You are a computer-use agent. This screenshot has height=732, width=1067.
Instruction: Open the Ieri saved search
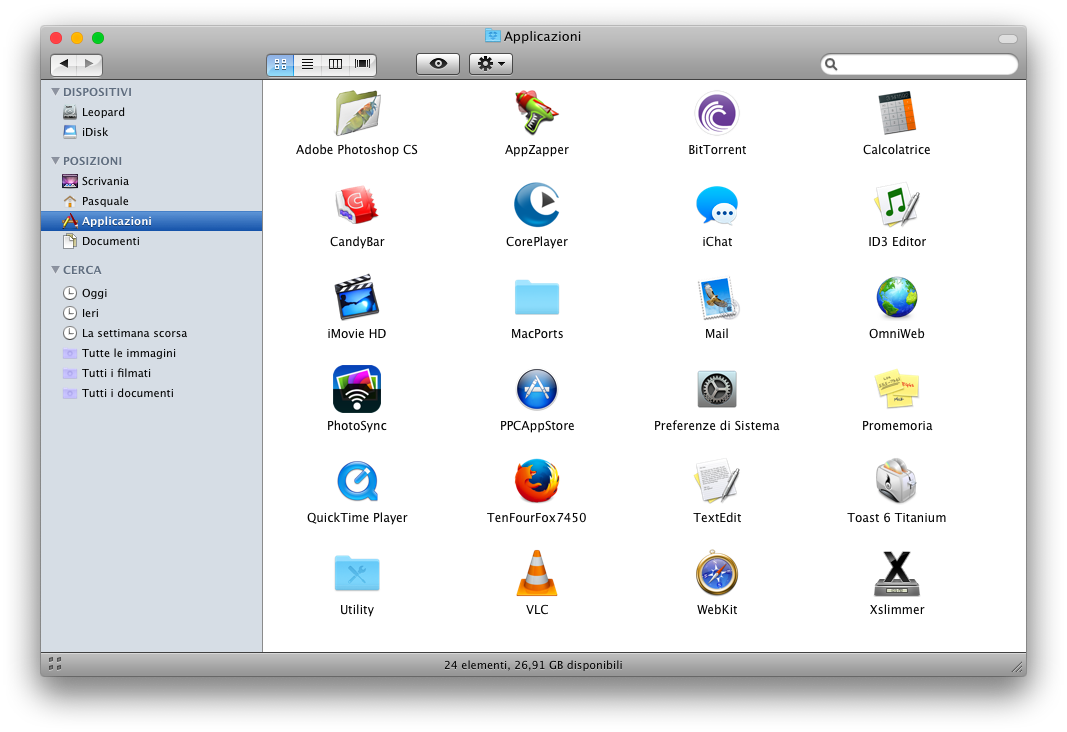[151, 313]
